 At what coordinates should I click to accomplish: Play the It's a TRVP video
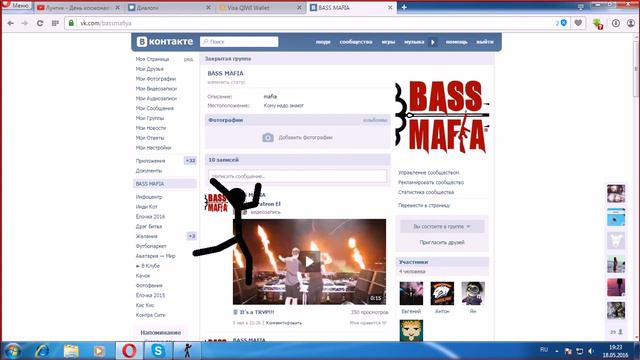(309, 262)
